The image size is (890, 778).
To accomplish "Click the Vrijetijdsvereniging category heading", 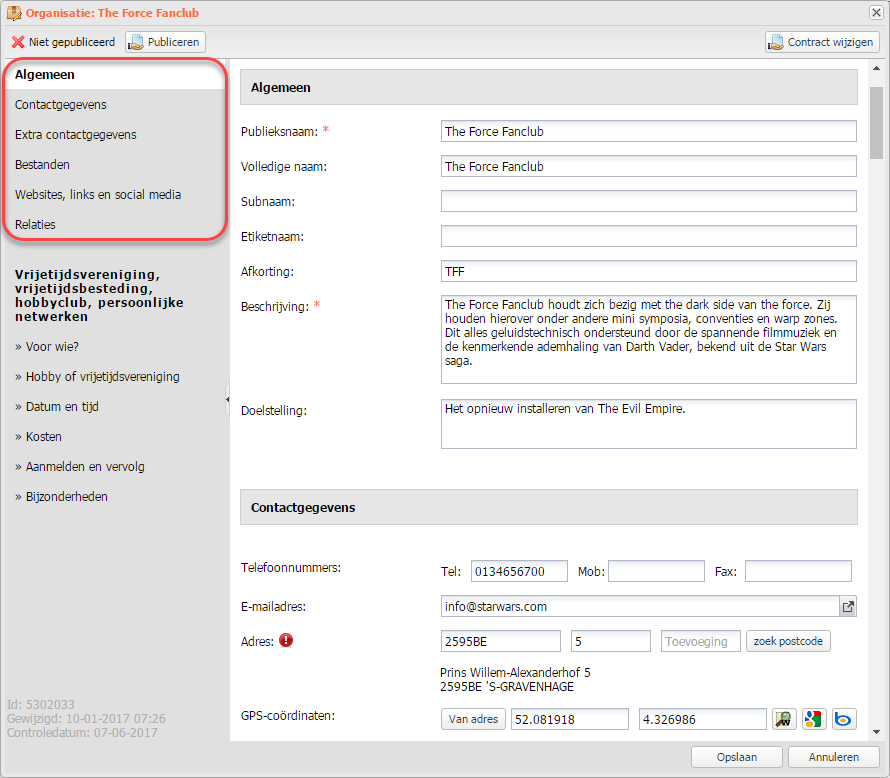I will pyautogui.click(x=99, y=295).
